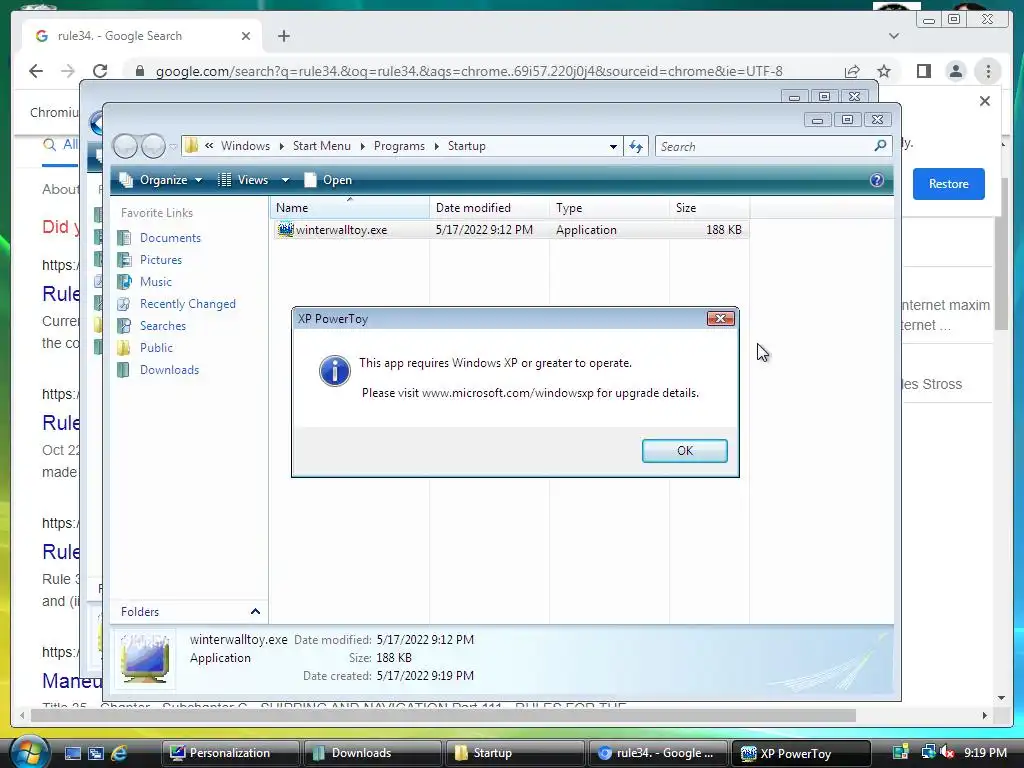Sort by Date modified column
Image resolution: width=1024 pixels, height=768 pixels.
pyautogui.click(x=489, y=208)
